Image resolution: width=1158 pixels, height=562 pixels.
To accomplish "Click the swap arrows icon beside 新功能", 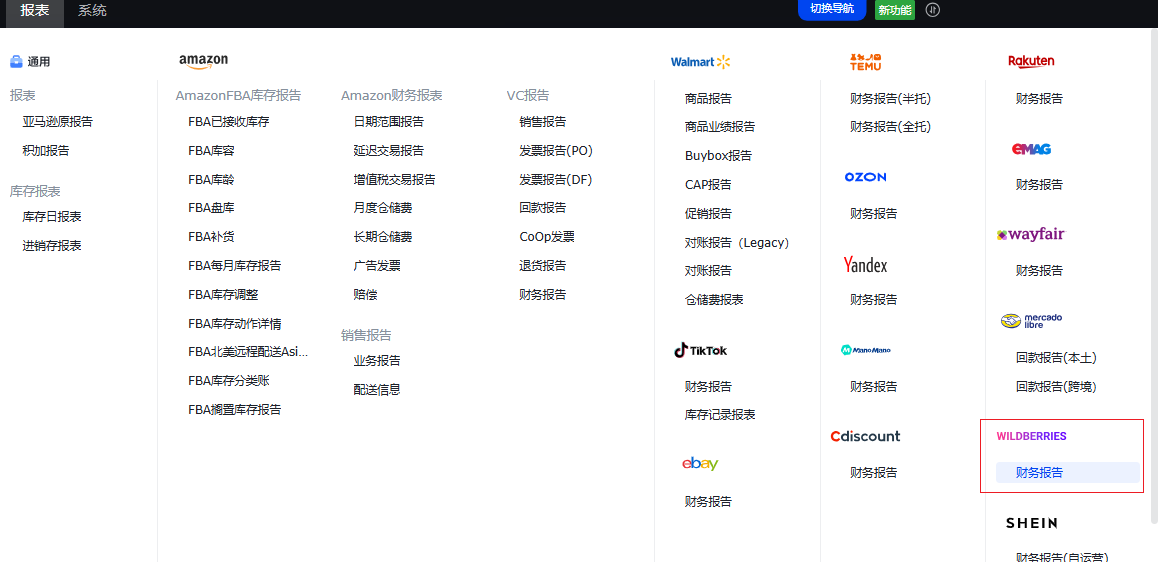I will pyautogui.click(x=933, y=10).
